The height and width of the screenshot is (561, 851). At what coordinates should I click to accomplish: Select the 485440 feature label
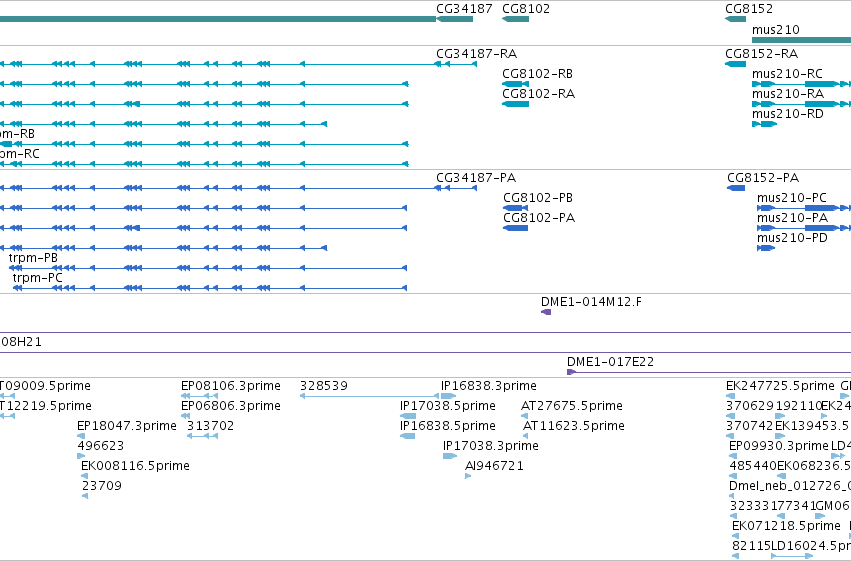(x=753, y=467)
